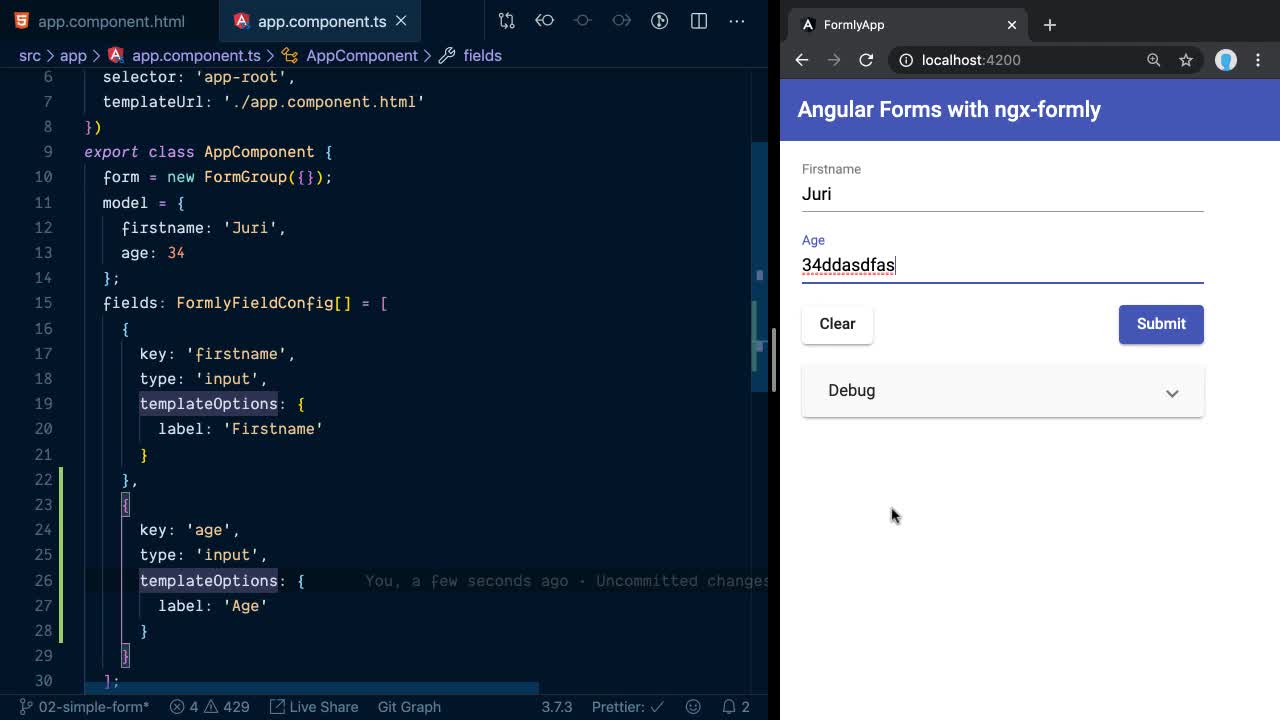The image size is (1280, 720).
Task: Open a new browser tab
Action: point(1049,25)
